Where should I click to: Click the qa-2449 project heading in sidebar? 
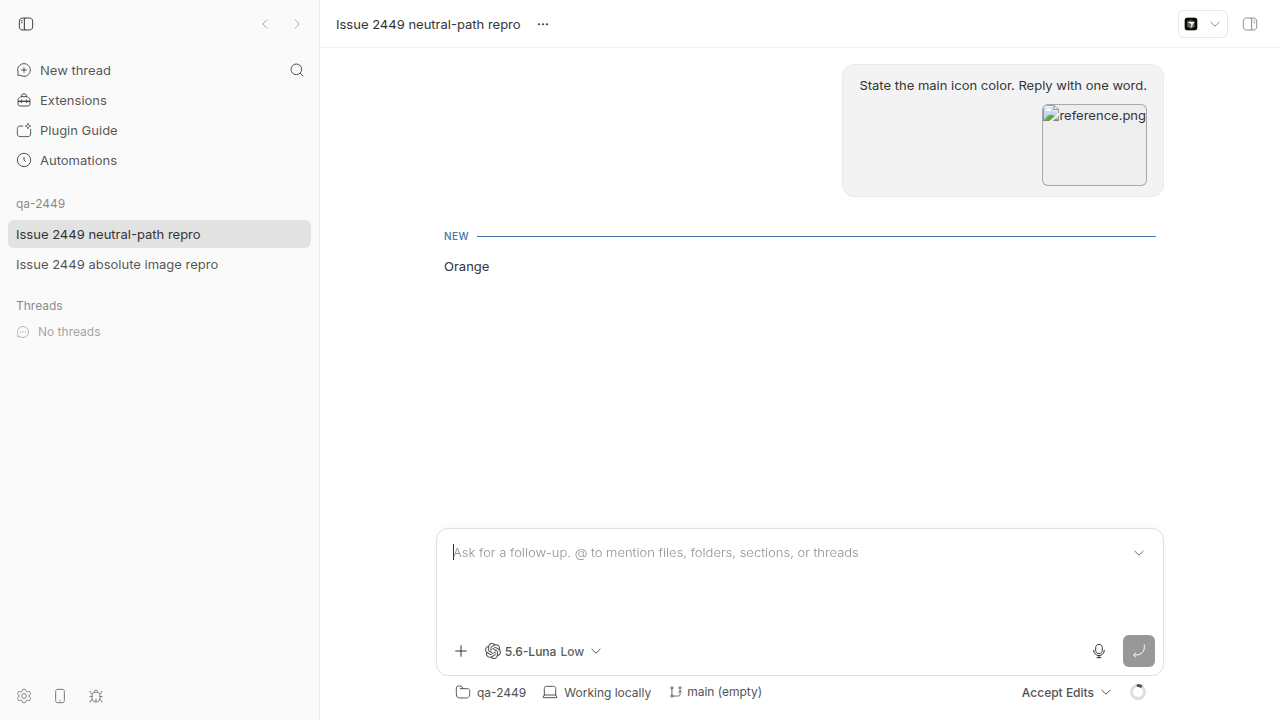click(x=40, y=203)
